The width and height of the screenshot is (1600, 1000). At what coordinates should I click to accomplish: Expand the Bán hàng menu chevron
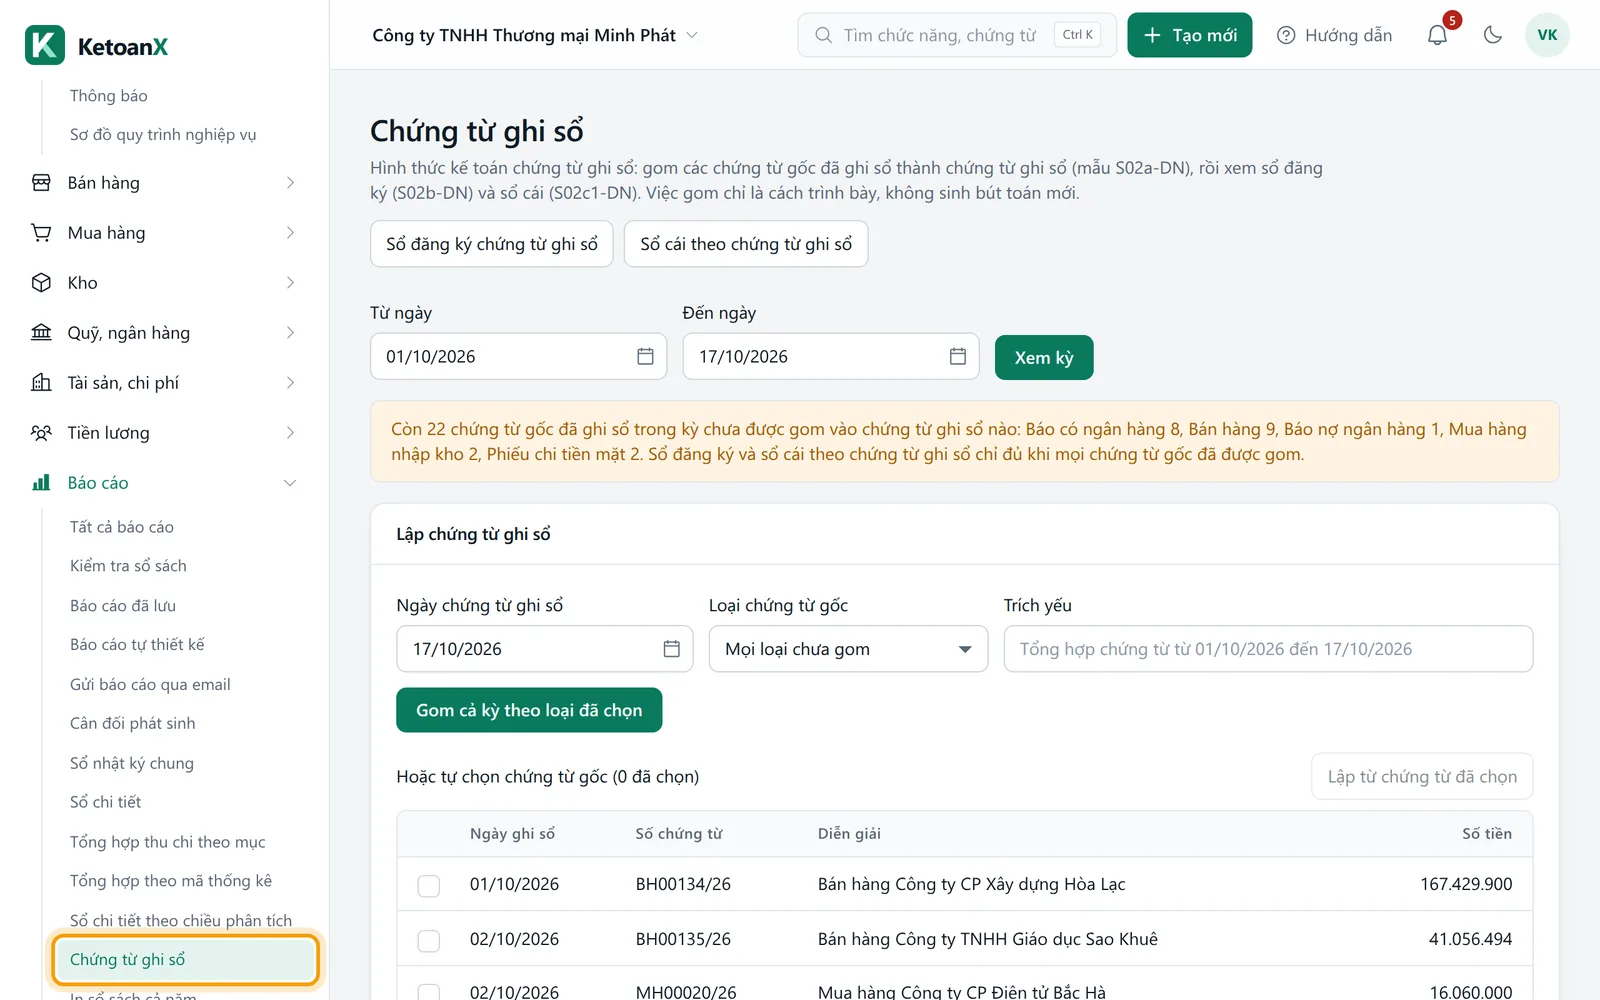pos(290,183)
